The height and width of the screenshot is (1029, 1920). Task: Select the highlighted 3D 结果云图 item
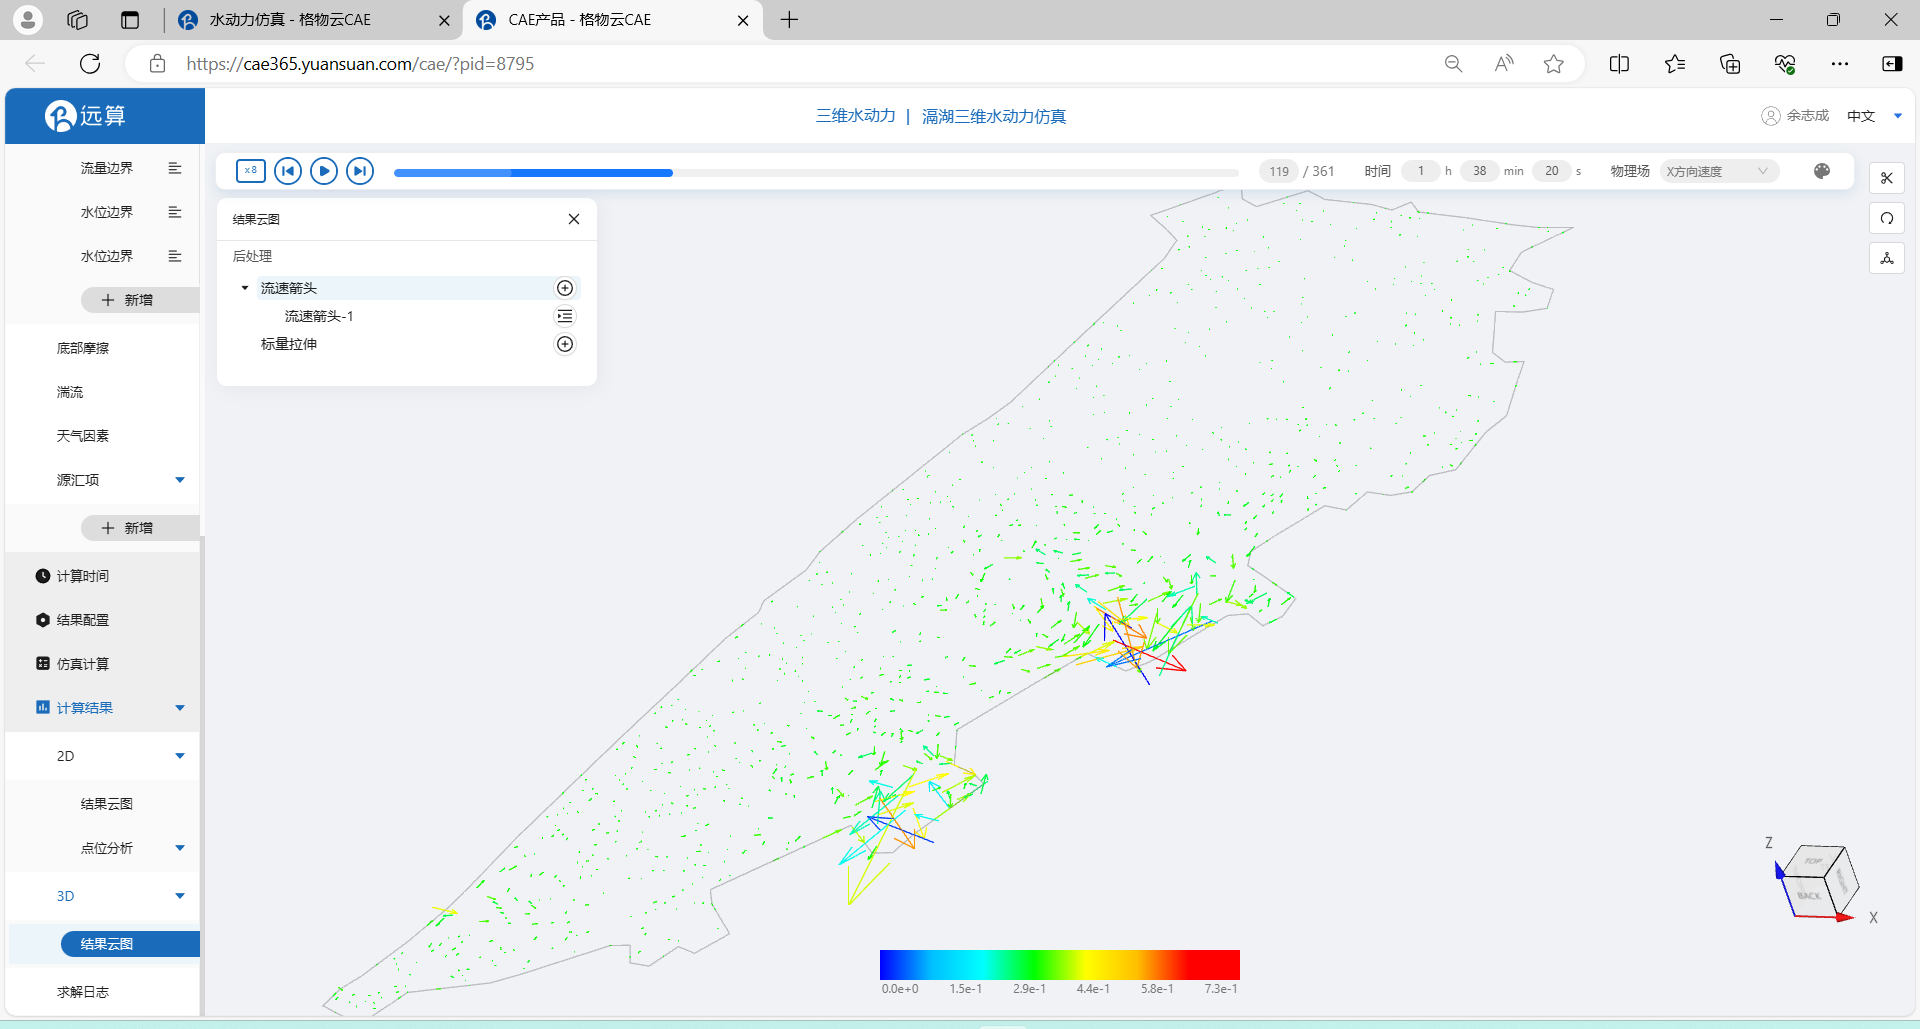tap(130, 944)
